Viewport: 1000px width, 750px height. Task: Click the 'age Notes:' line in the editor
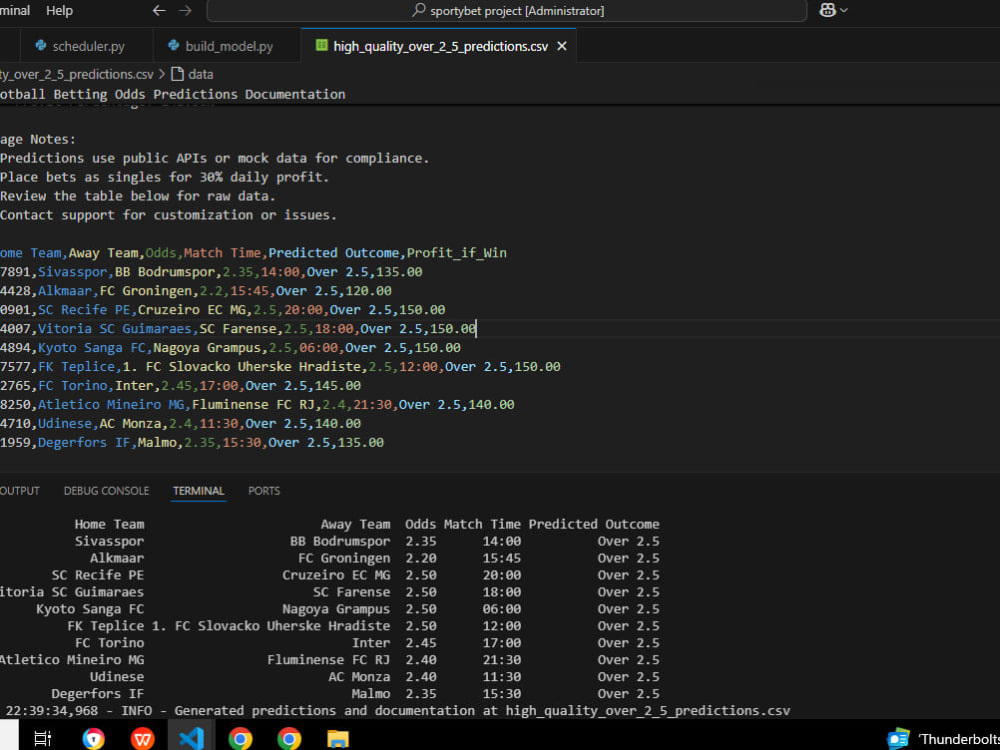click(38, 139)
